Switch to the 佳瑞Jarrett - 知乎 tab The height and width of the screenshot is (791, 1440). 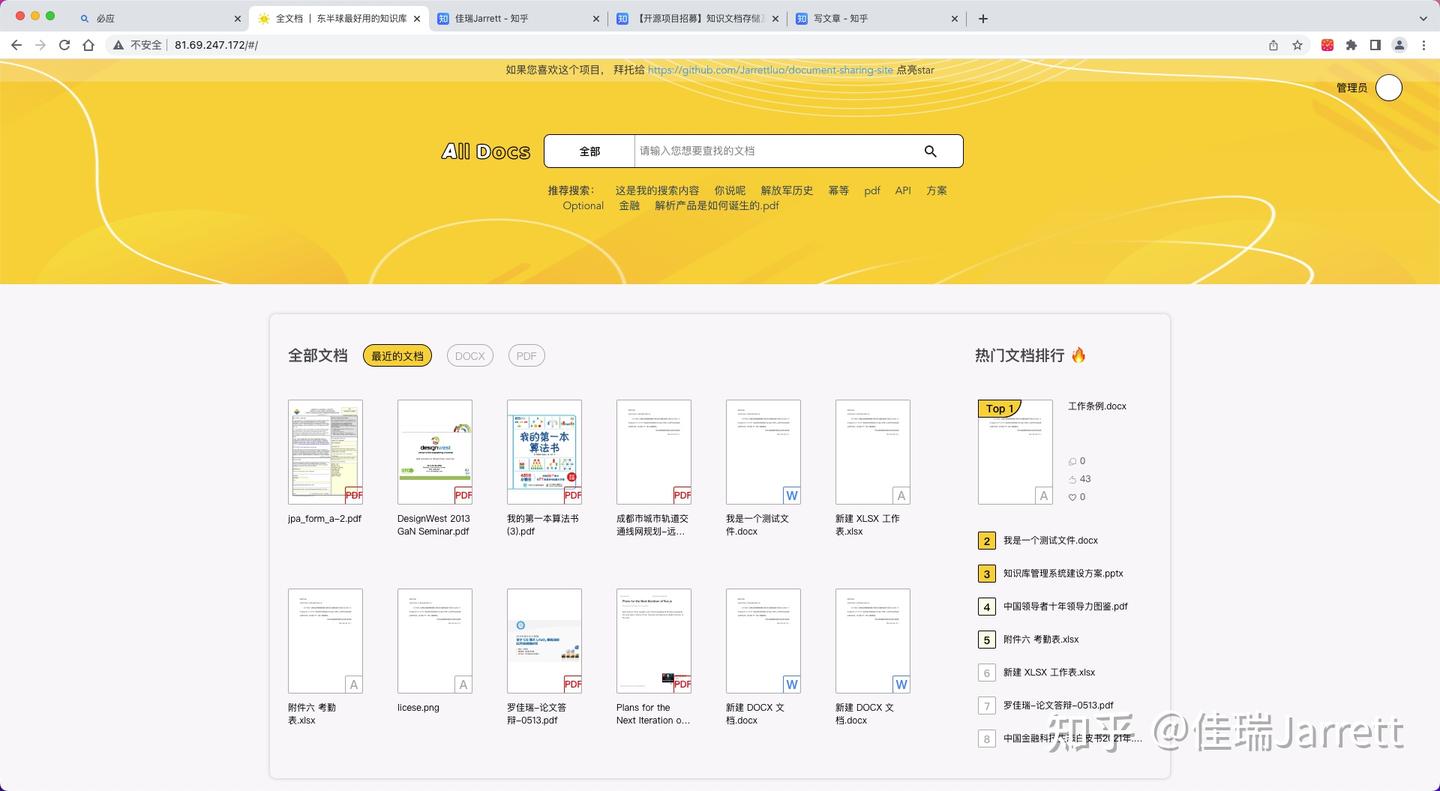(x=502, y=18)
